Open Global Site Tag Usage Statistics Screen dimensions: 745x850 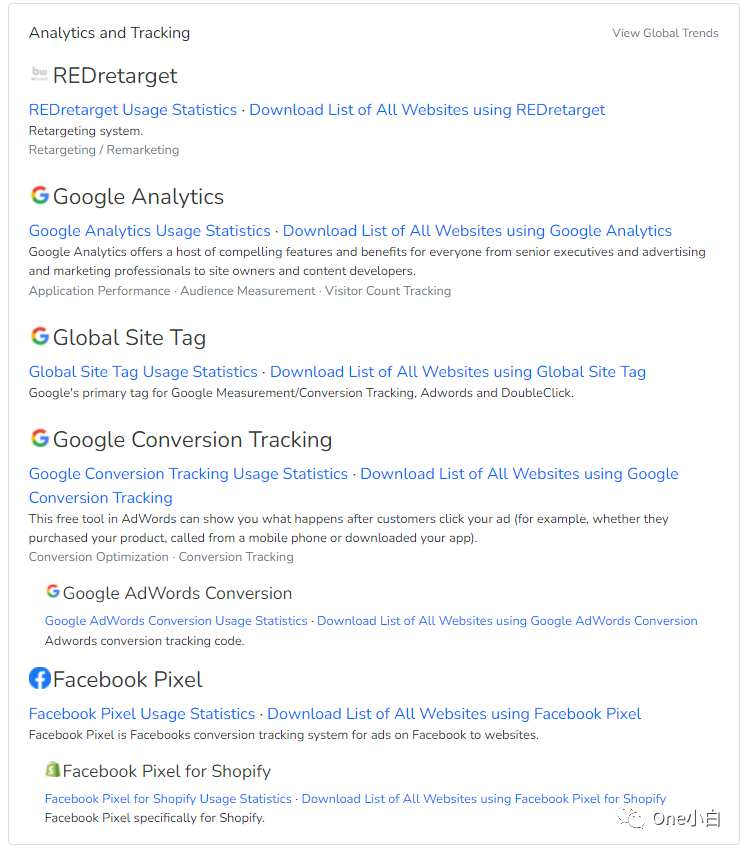click(x=143, y=372)
